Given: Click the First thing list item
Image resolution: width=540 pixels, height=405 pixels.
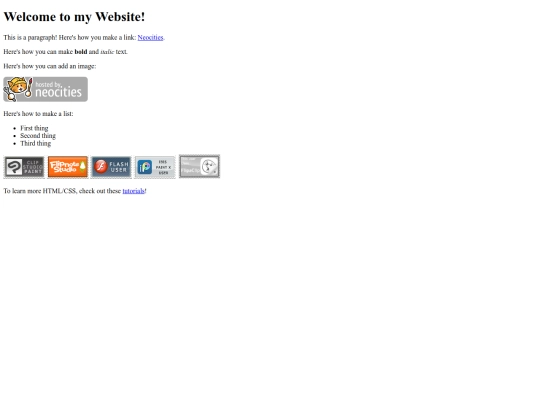Looking at the screenshot, I should (x=34, y=128).
